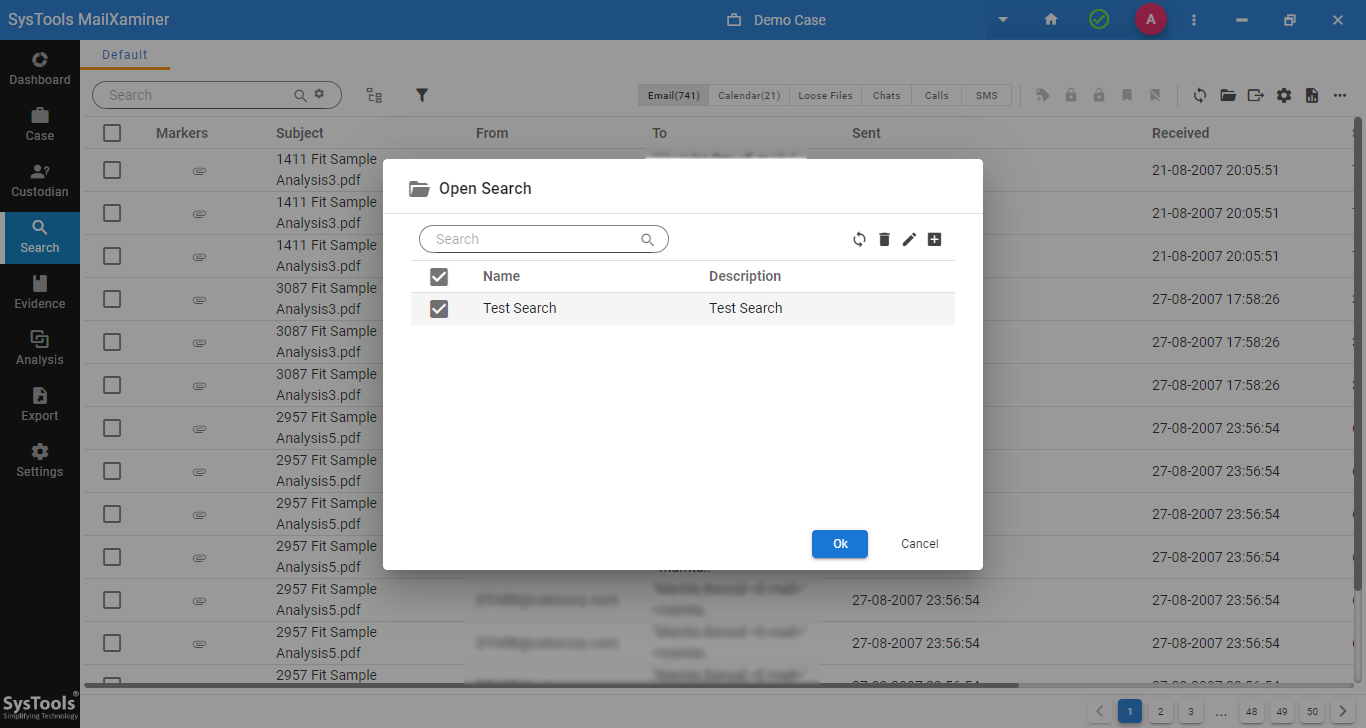This screenshot has width=1366, height=728.
Task: Click the export arrow toolbar icon
Action: [x=1256, y=95]
